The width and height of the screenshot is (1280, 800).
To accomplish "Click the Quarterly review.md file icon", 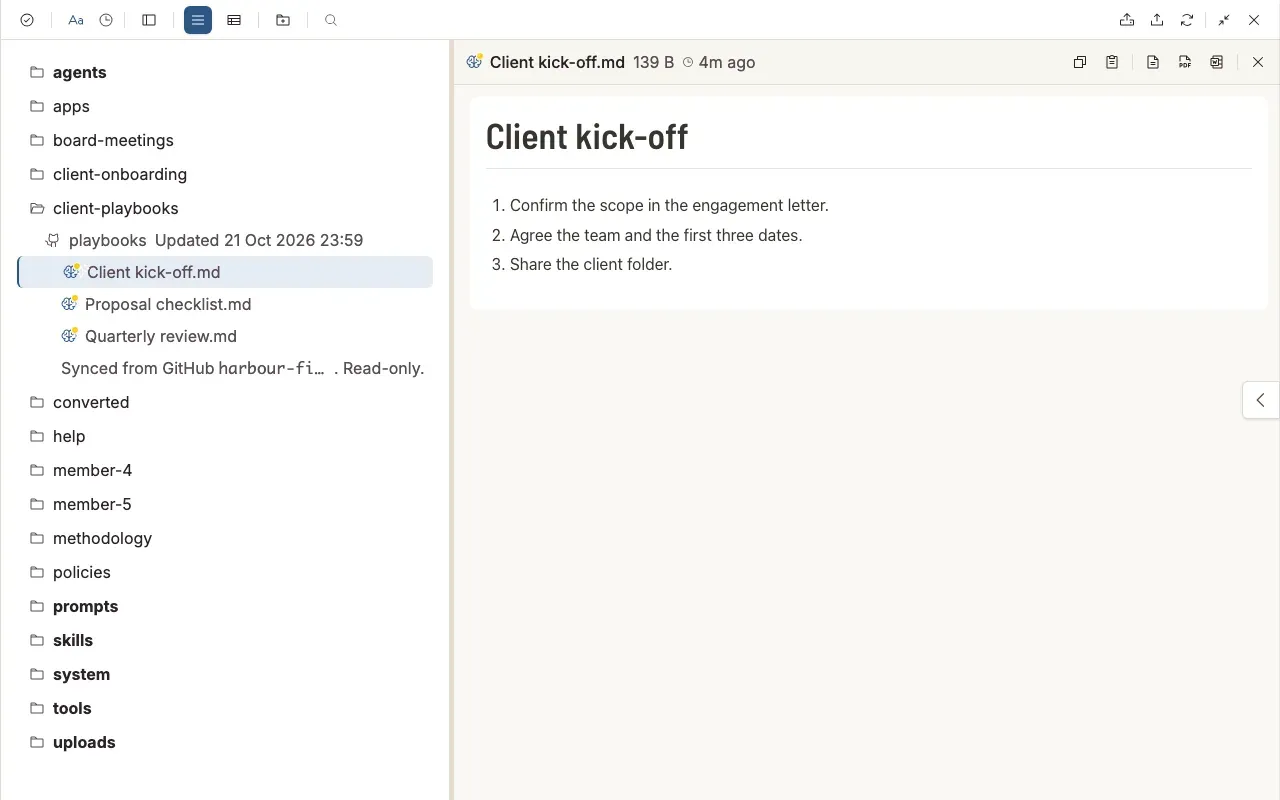I will (x=70, y=335).
